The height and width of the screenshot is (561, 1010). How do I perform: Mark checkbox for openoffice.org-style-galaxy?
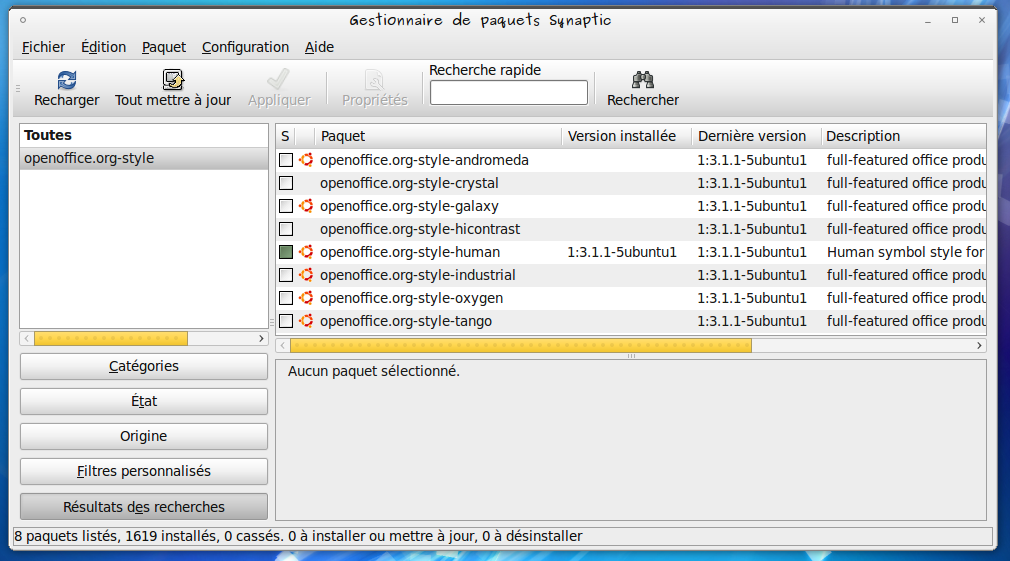286,206
